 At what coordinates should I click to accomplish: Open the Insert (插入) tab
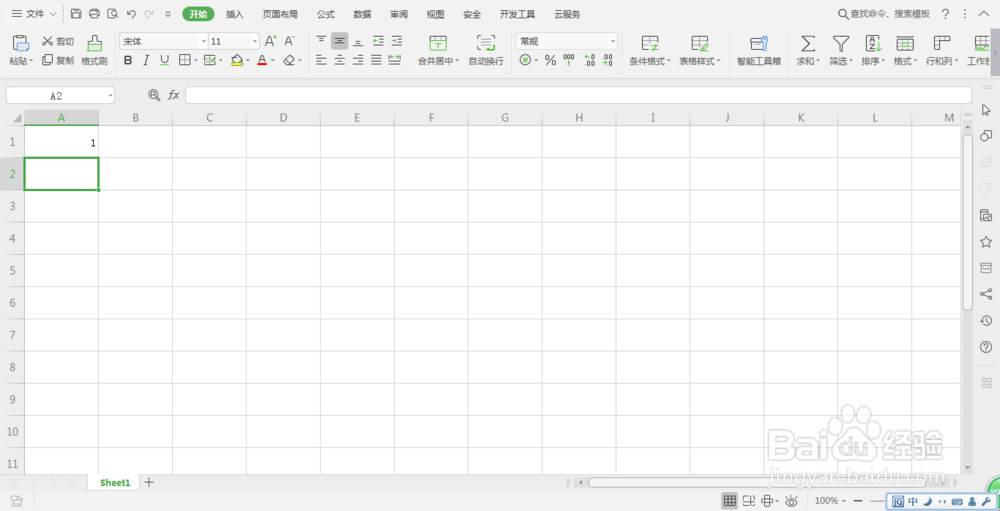coord(235,14)
